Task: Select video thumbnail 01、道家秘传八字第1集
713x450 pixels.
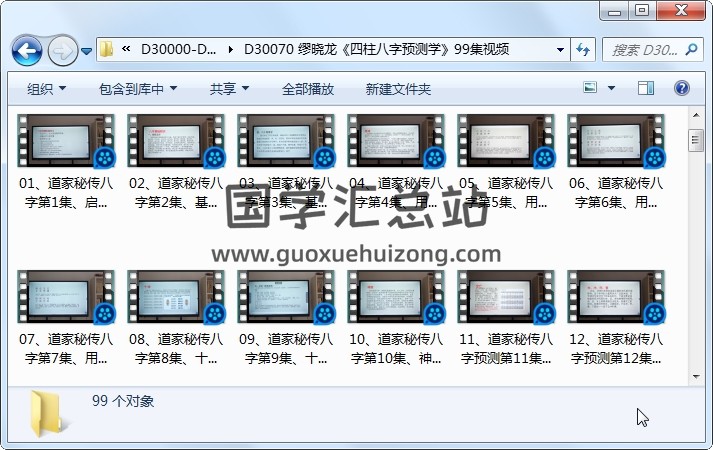Action: tap(66, 141)
